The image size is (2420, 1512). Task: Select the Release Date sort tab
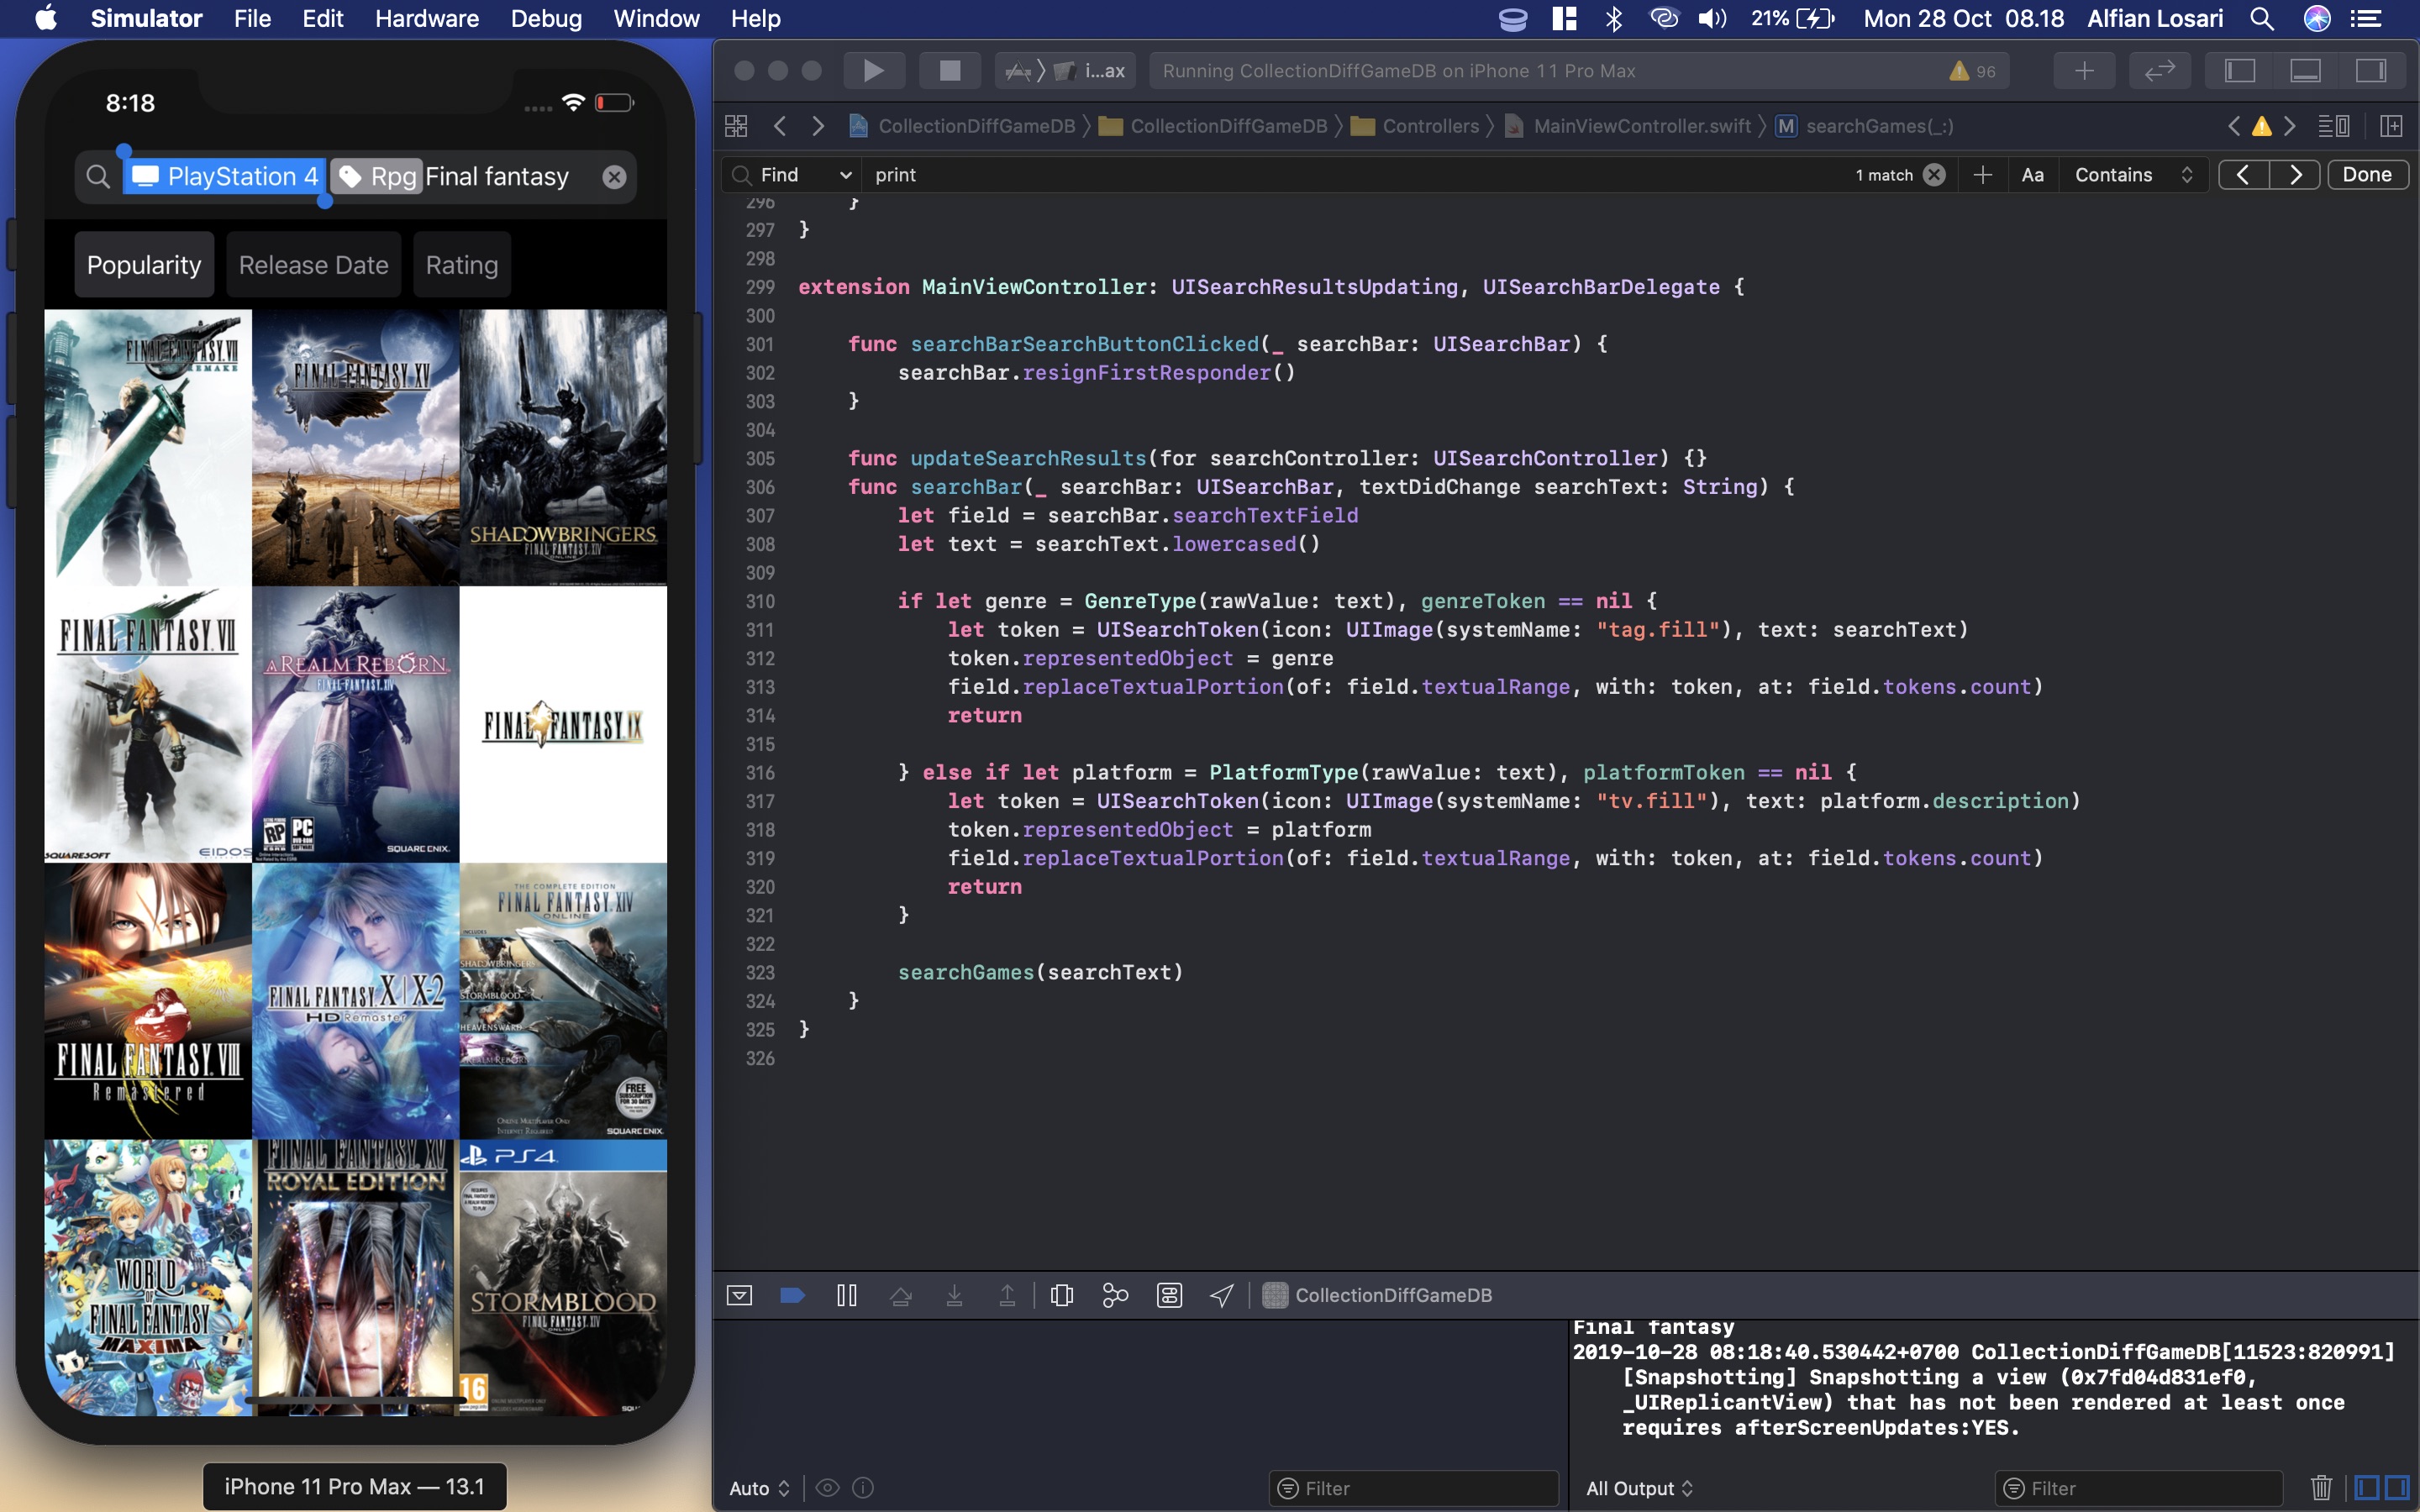(x=313, y=265)
